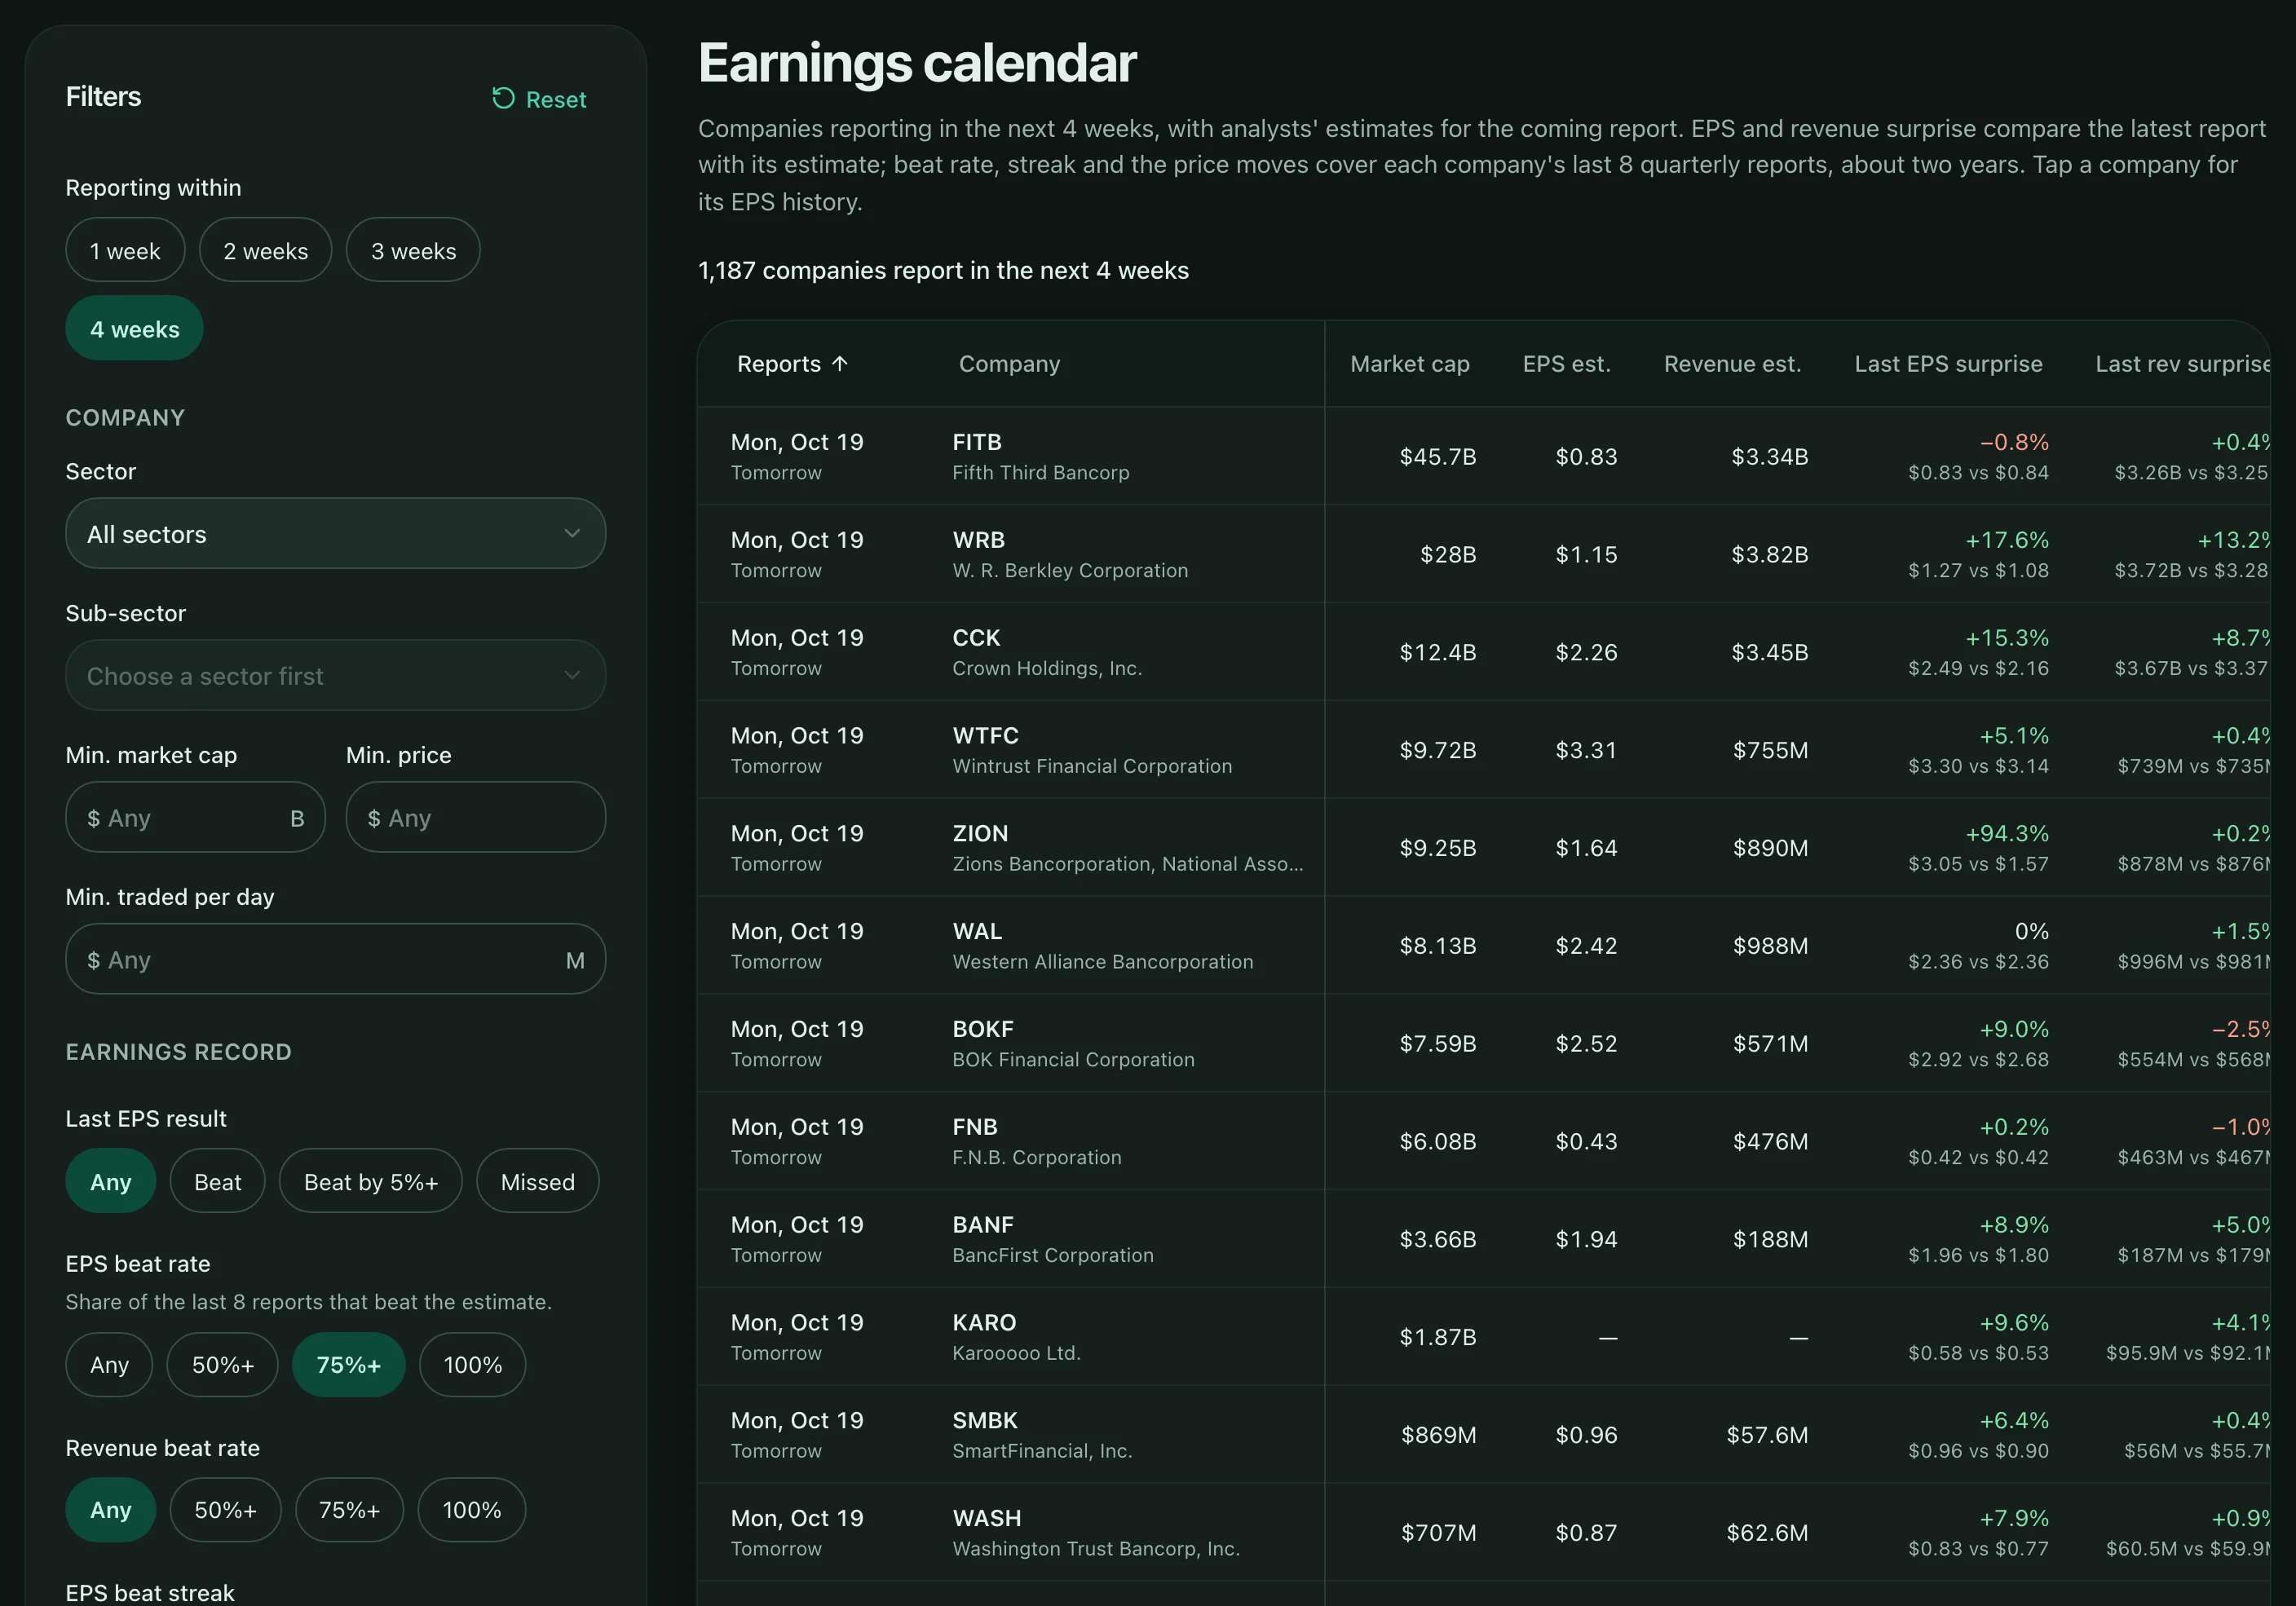Click the $45.7B market cap cell
Screen dimensions: 2296x1606
[x=1438, y=457]
